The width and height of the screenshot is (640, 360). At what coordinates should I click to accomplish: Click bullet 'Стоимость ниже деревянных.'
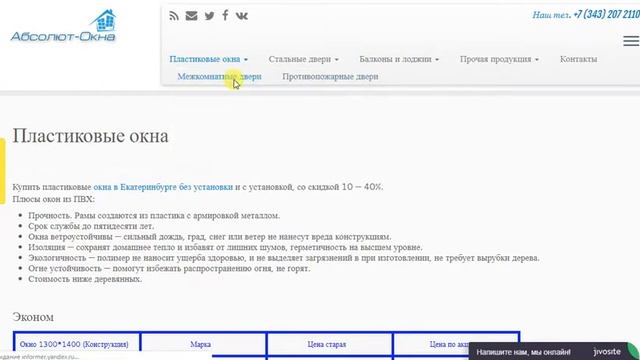pyautogui.click(x=85, y=279)
